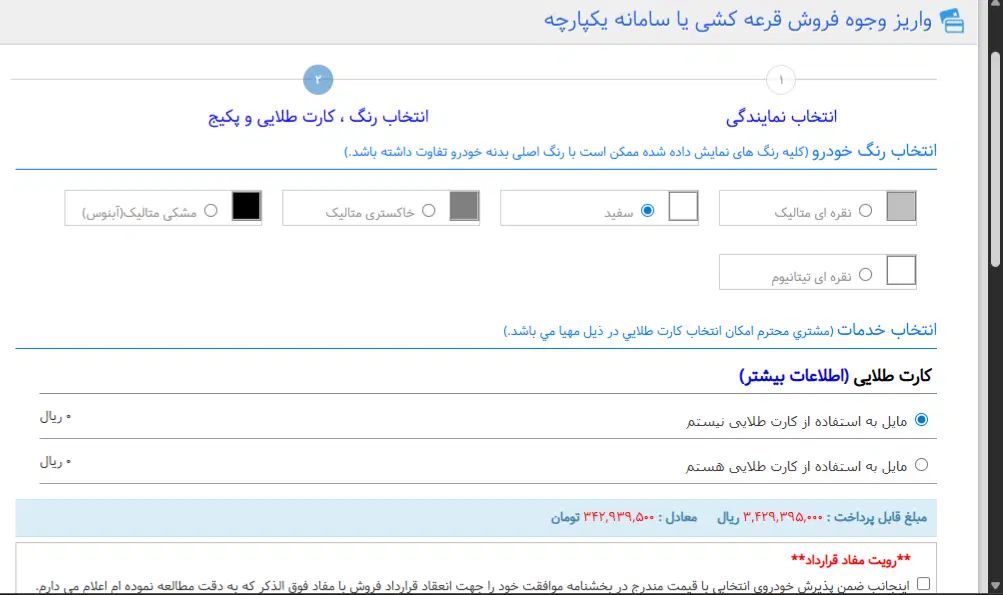Select the سفید color radio button

pyautogui.click(x=647, y=210)
